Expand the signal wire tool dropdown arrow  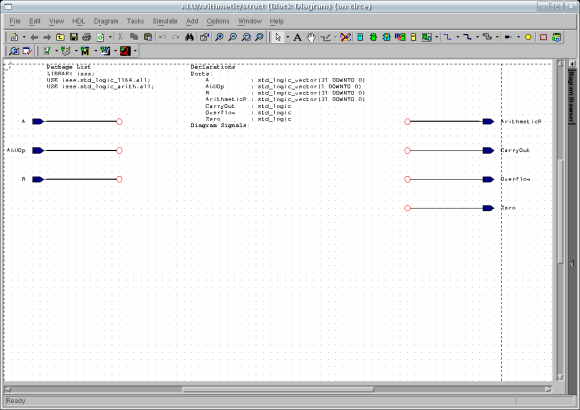(458, 37)
